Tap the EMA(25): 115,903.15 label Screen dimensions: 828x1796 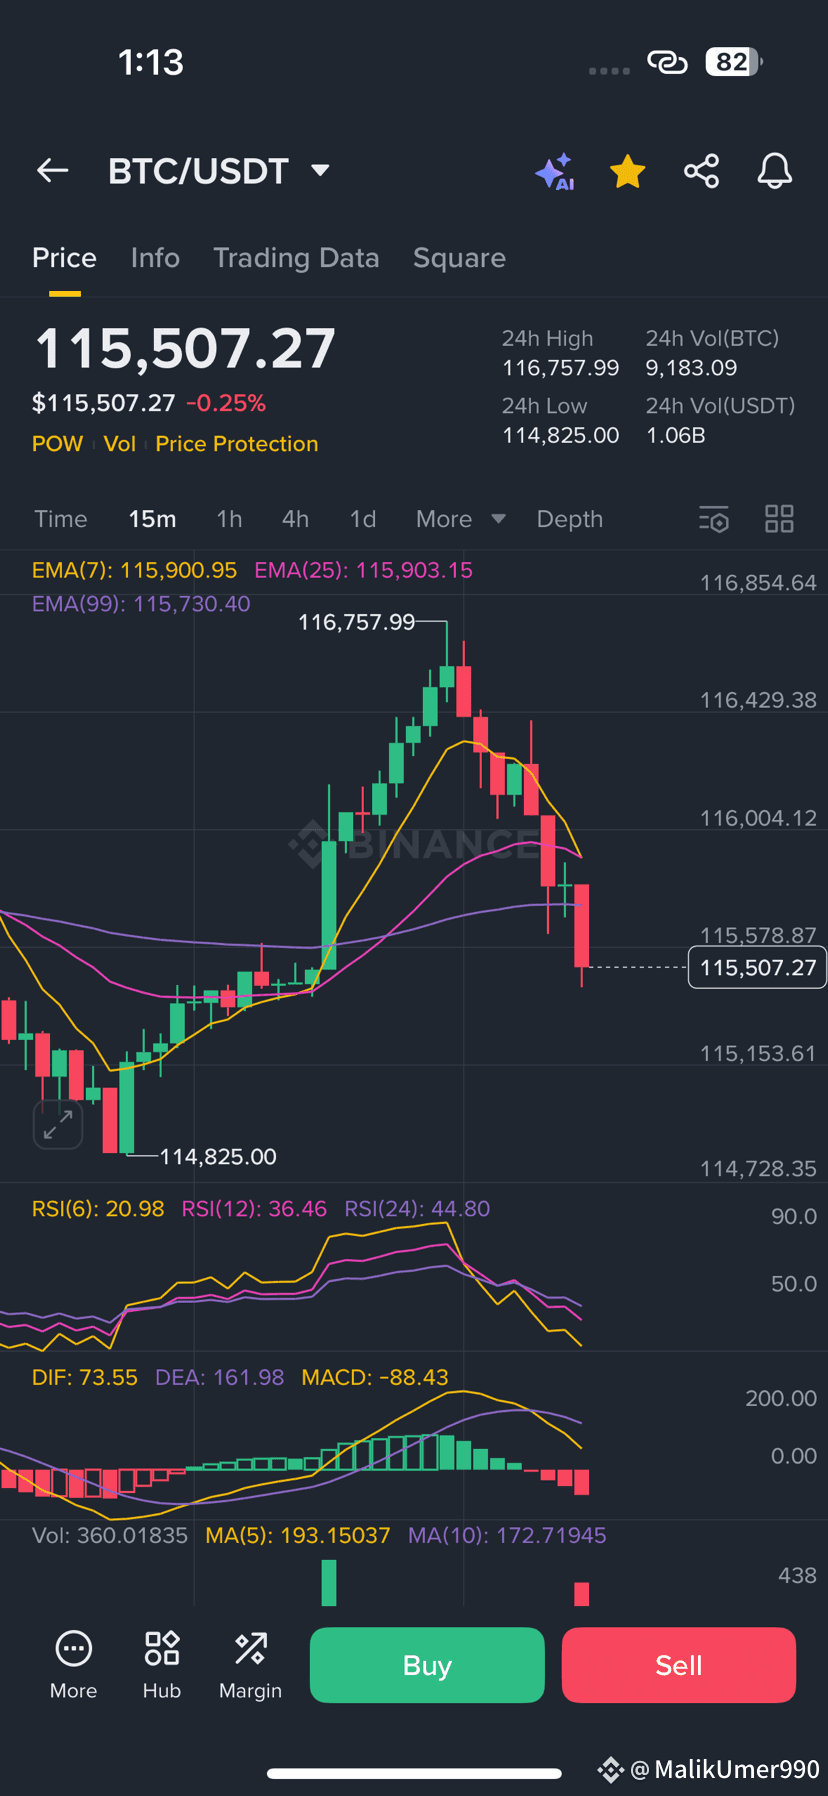click(363, 570)
